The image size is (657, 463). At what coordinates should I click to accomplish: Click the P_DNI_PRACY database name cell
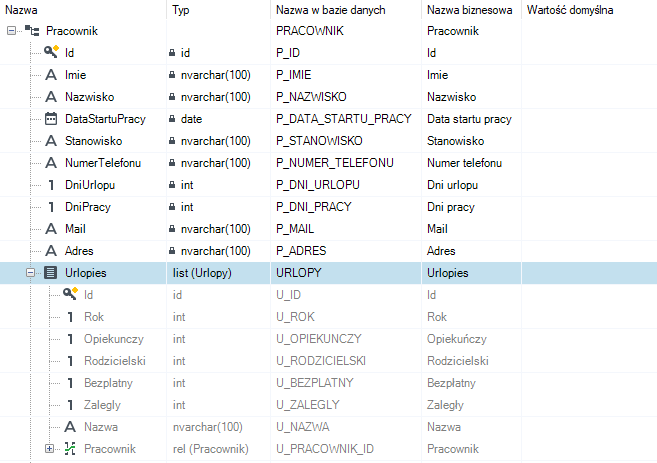(x=346, y=207)
